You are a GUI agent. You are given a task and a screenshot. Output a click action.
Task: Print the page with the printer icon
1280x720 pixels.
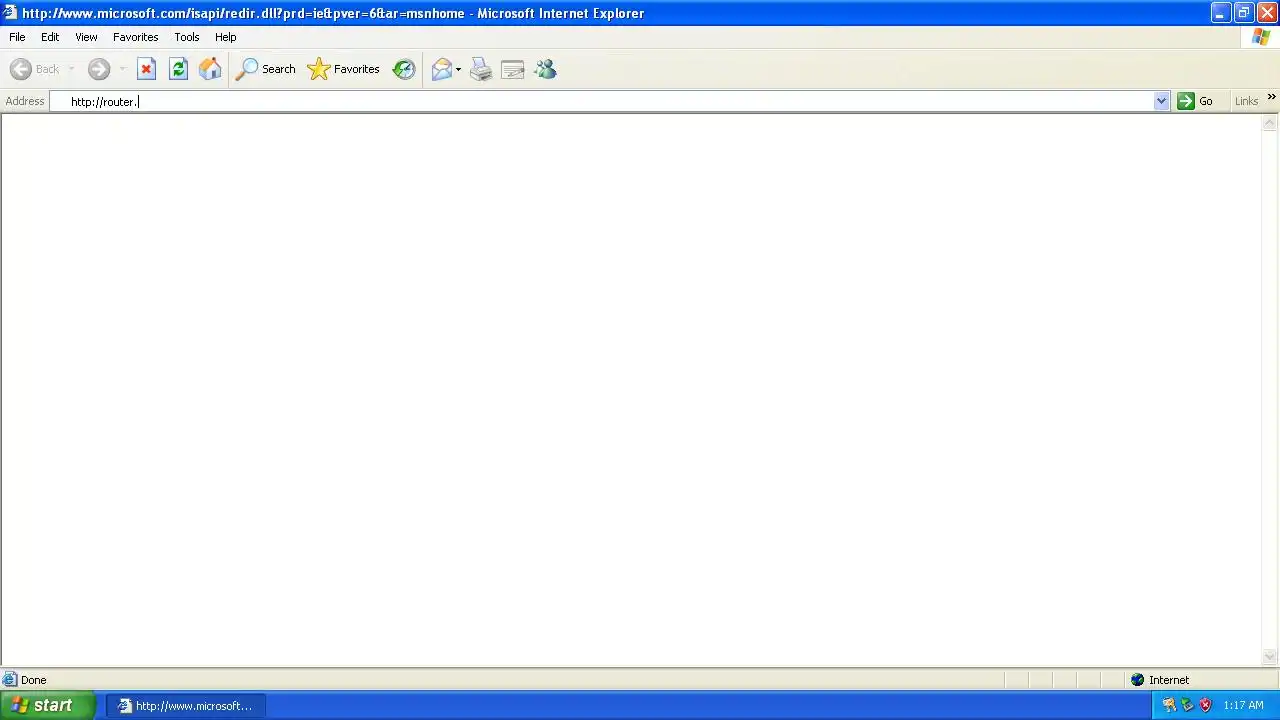coord(481,69)
